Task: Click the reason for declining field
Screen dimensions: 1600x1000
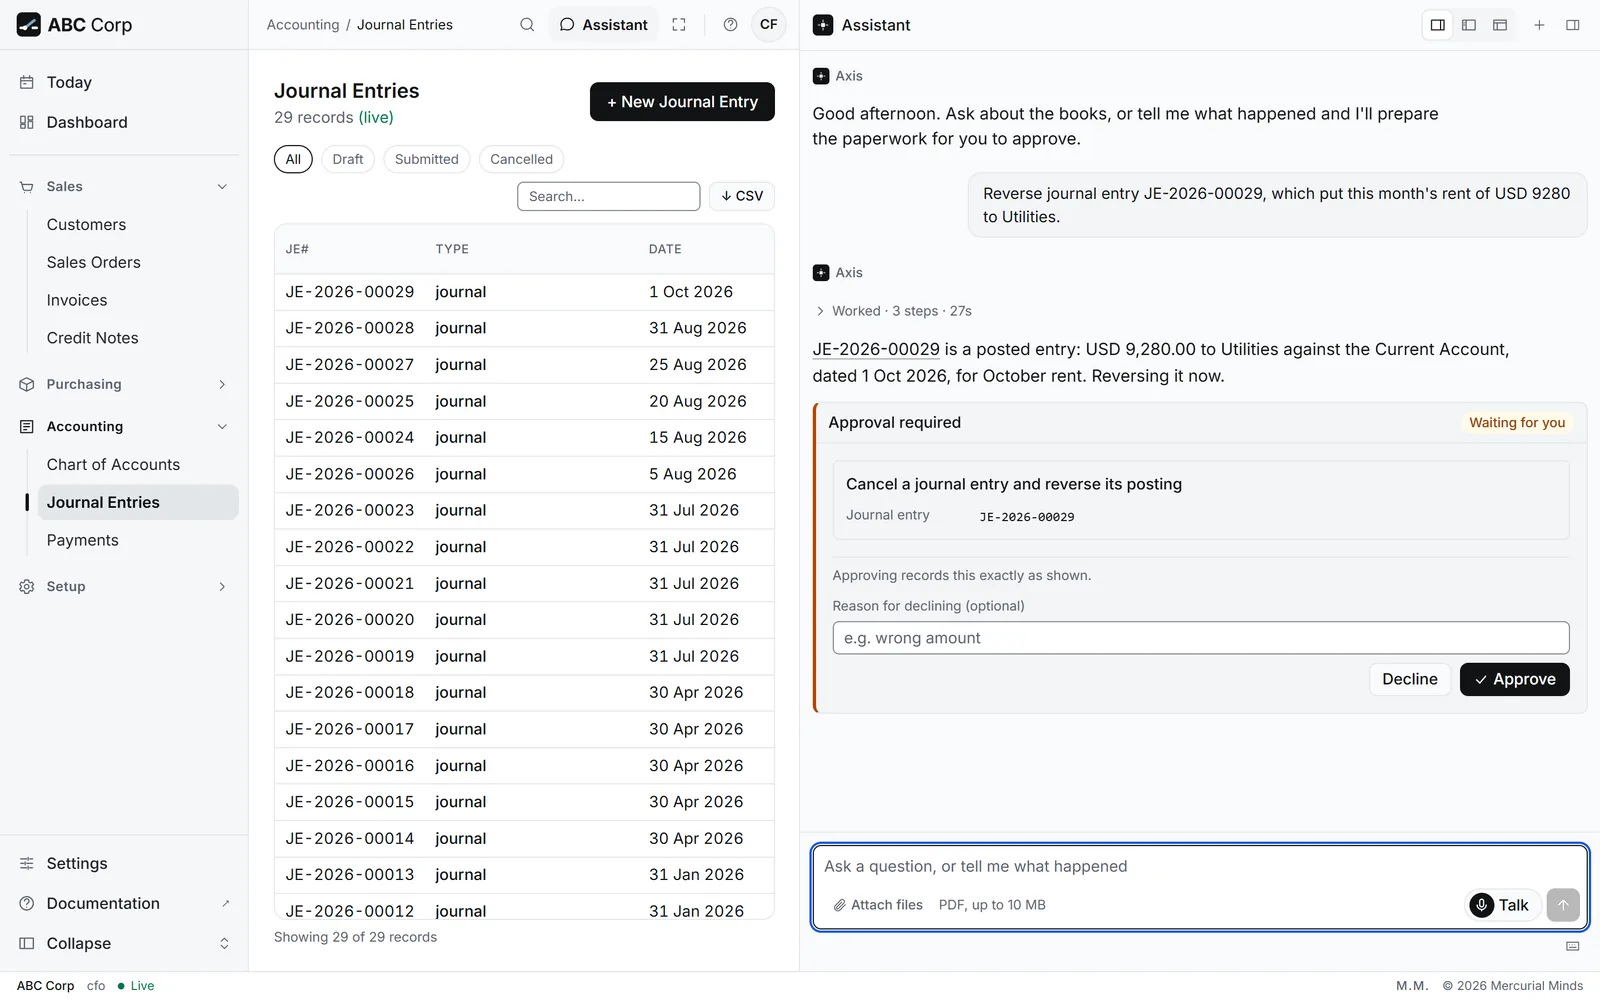Action: click(x=1201, y=638)
